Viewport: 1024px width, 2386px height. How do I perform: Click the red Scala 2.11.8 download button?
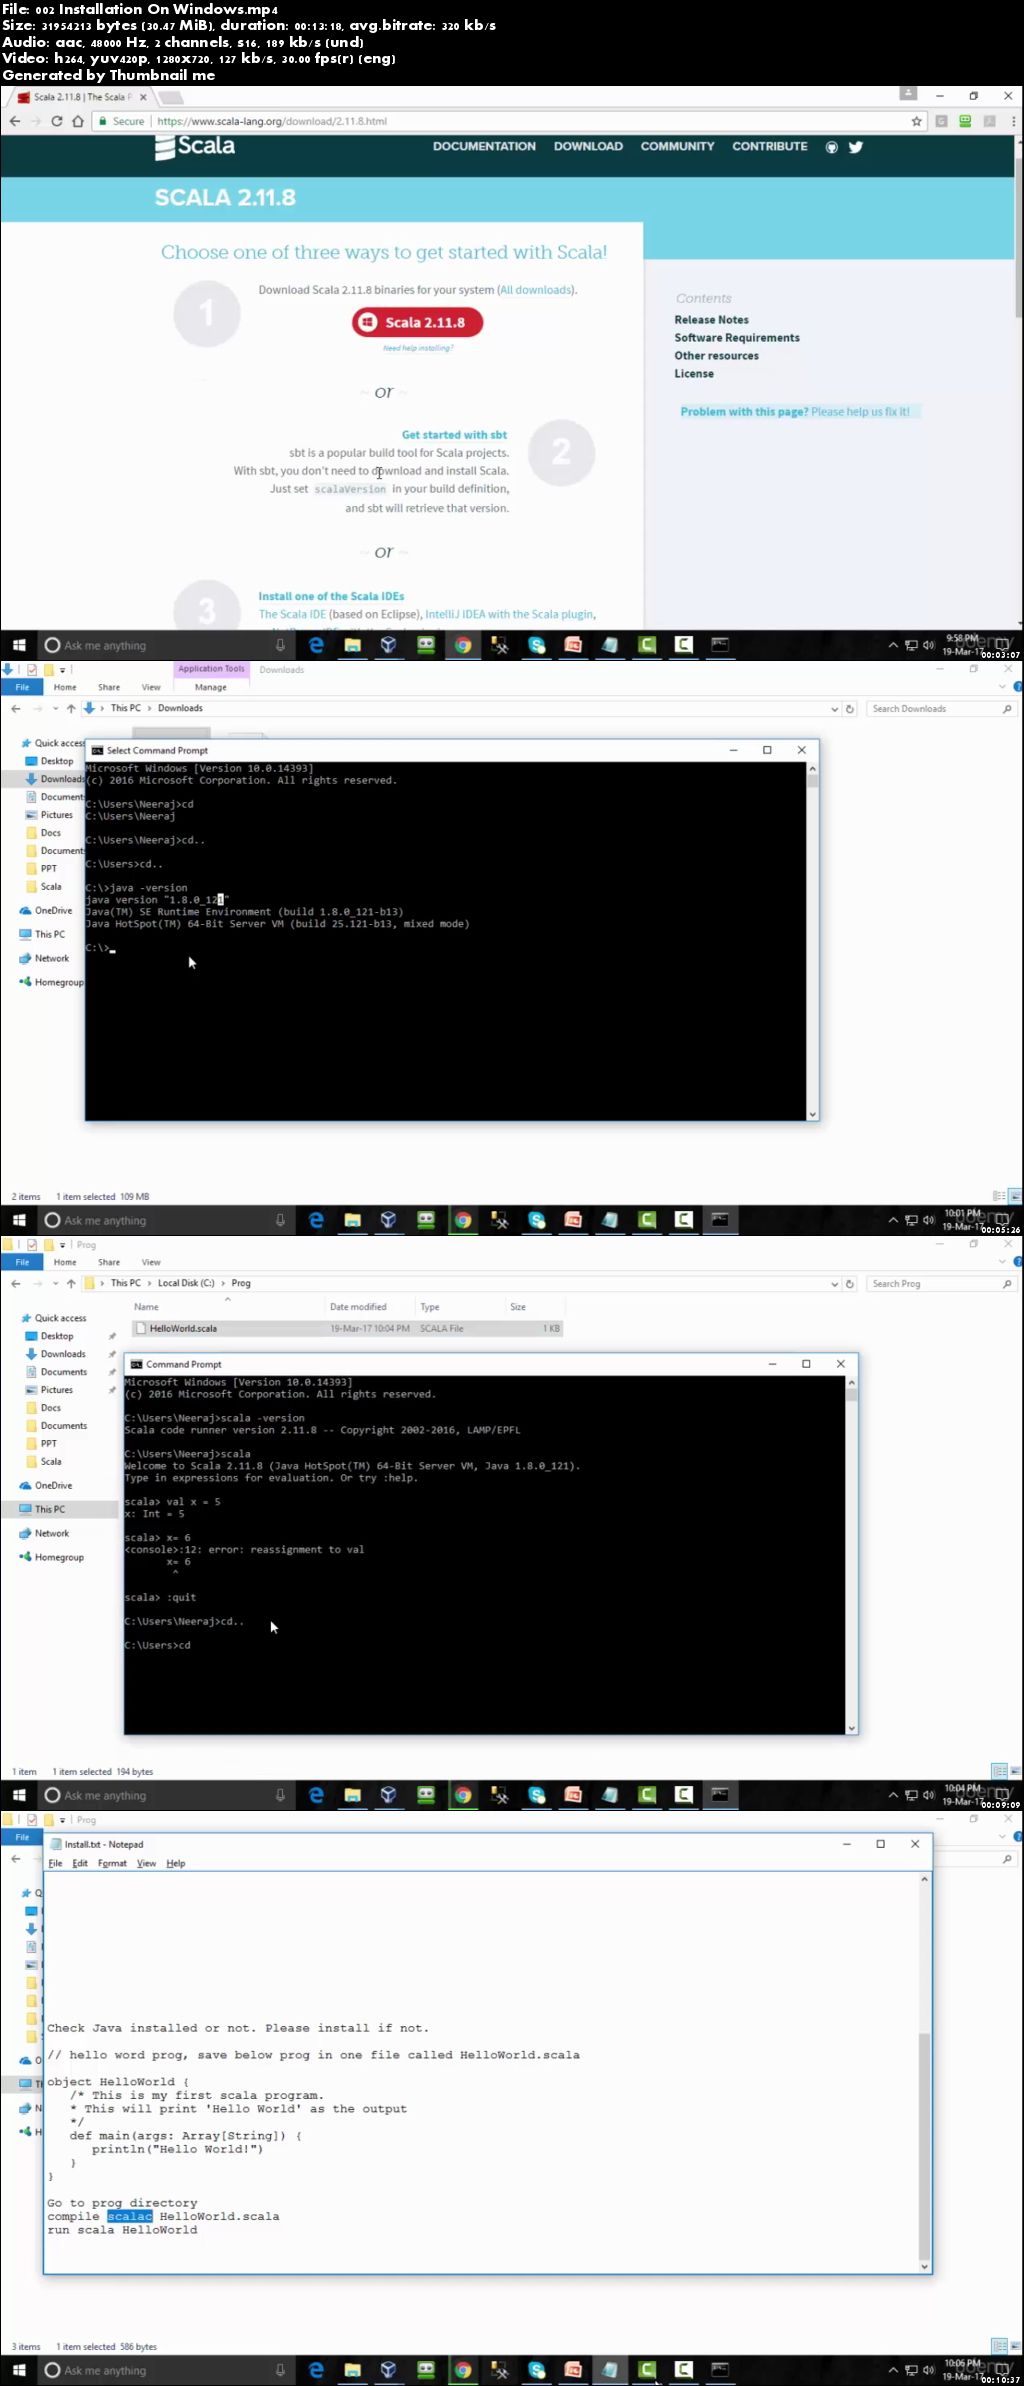pos(417,322)
